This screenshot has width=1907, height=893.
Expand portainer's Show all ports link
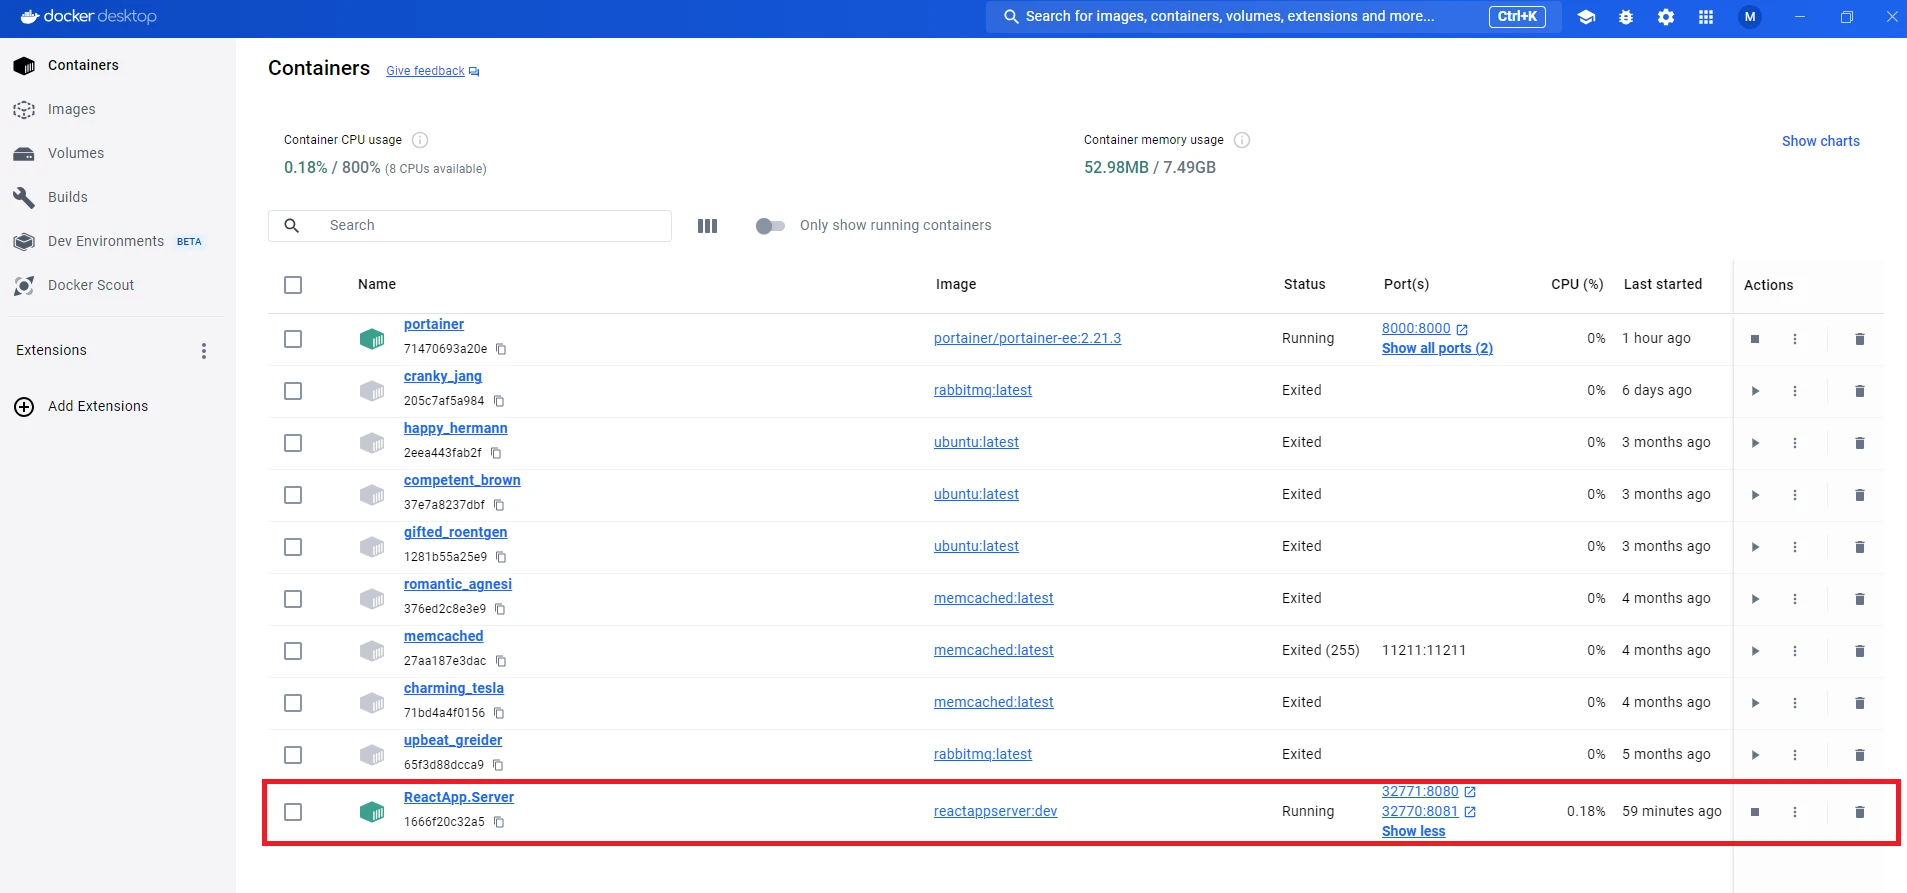tap(1436, 348)
